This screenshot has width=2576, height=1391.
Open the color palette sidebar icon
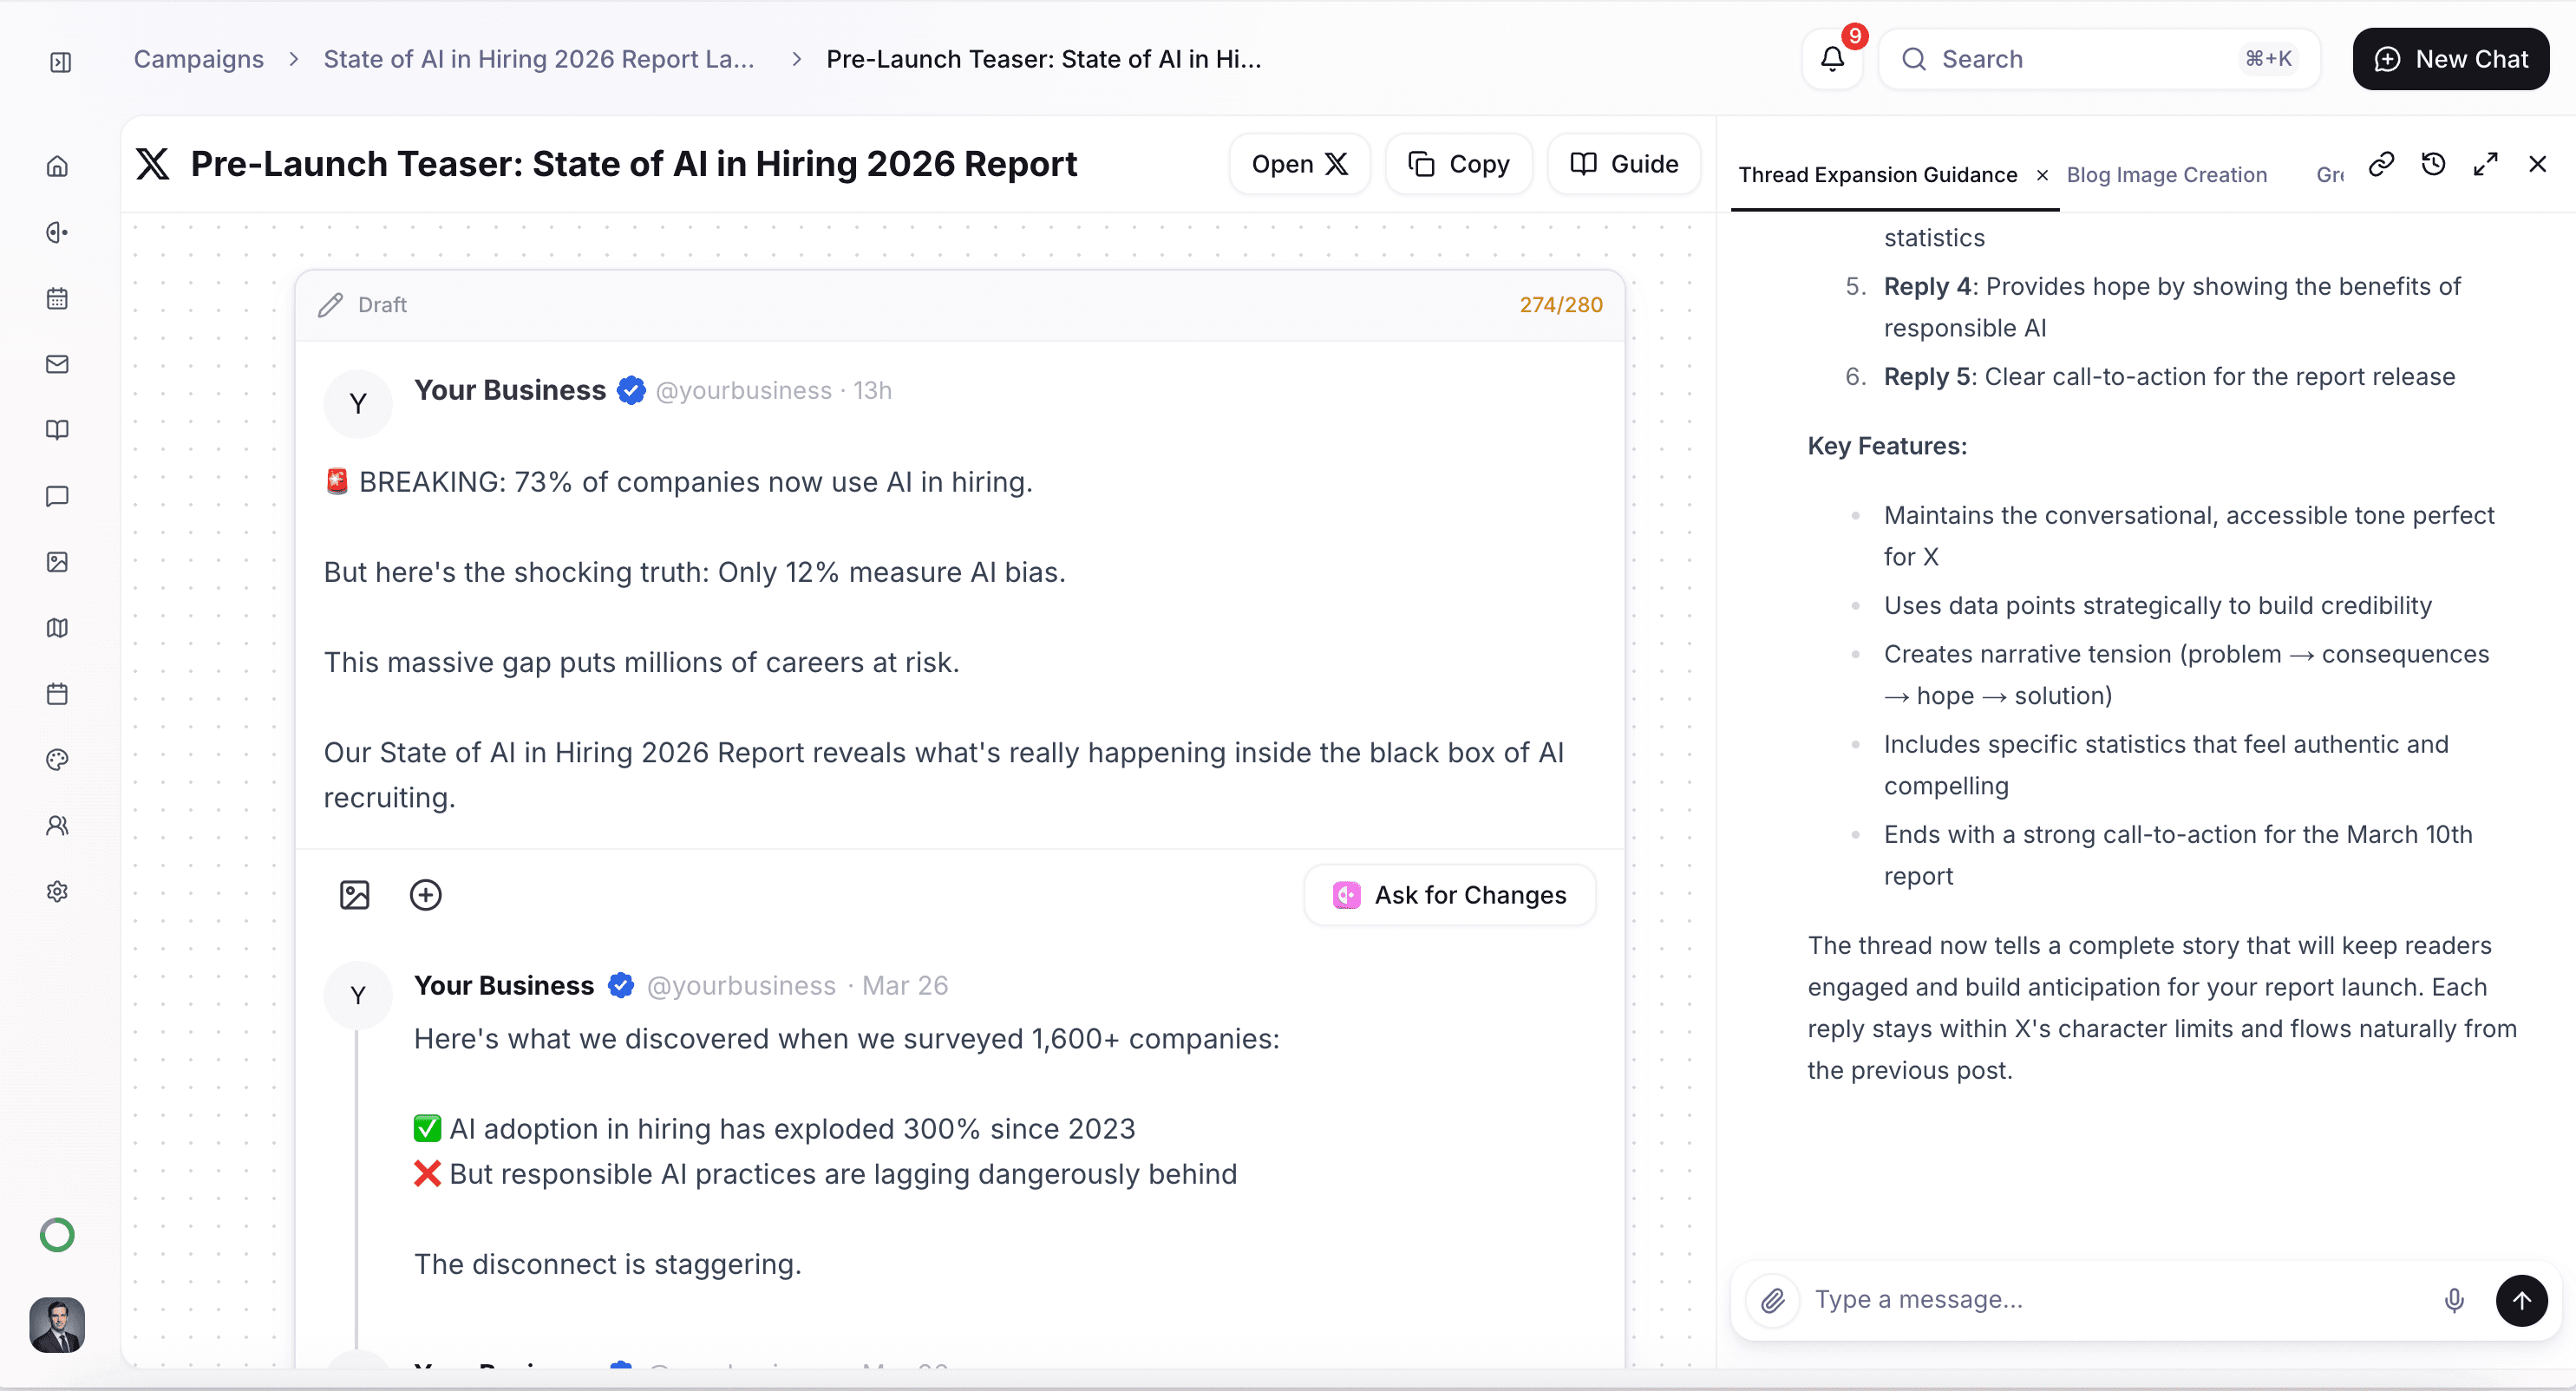coord(58,760)
